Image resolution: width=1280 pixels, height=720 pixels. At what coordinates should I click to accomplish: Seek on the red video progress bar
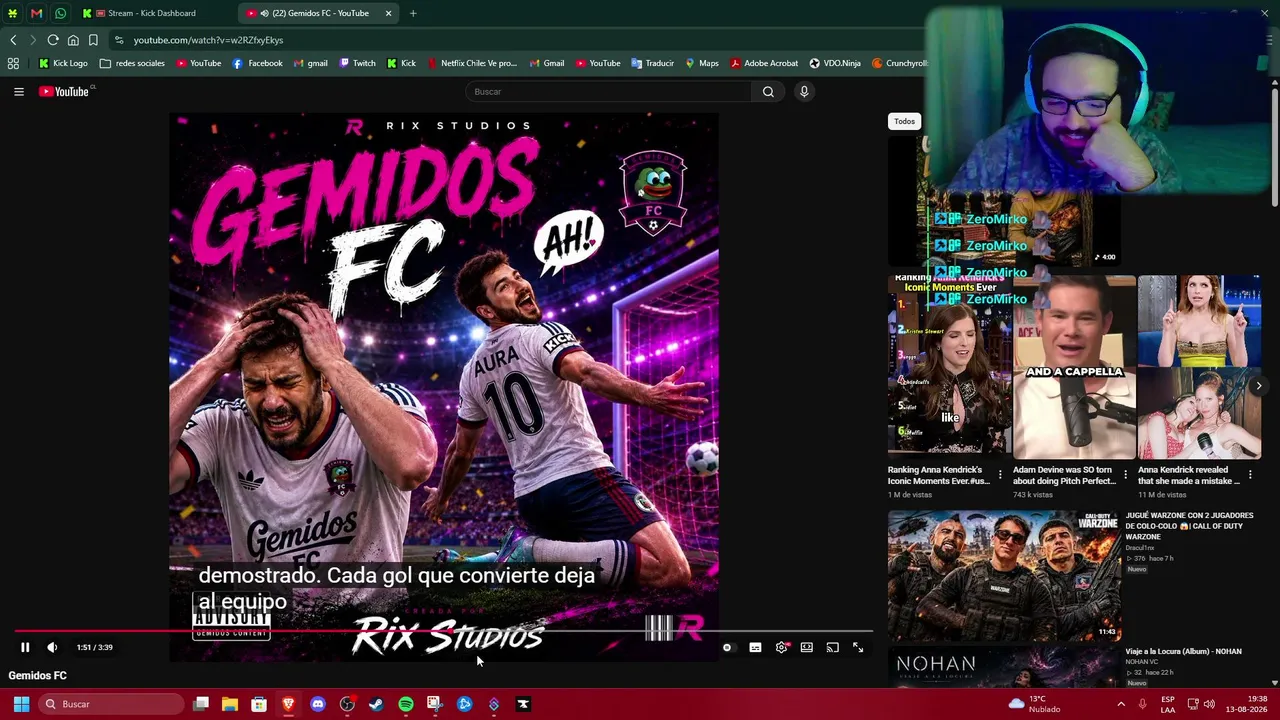coord(444,631)
